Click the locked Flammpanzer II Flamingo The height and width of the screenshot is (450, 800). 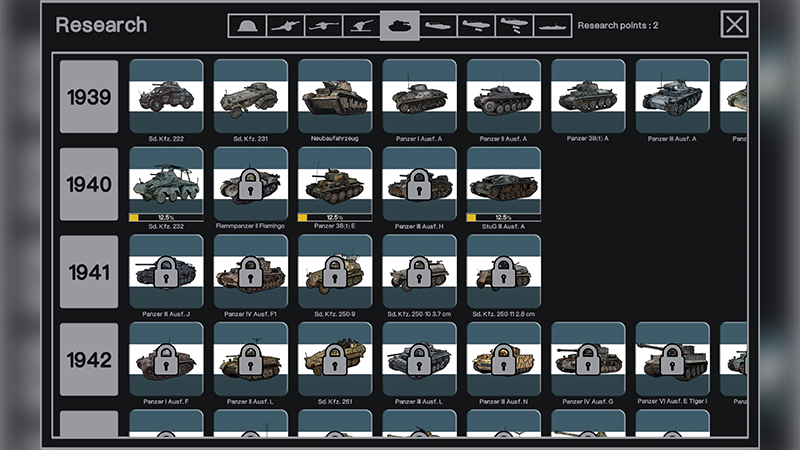click(251, 184)
